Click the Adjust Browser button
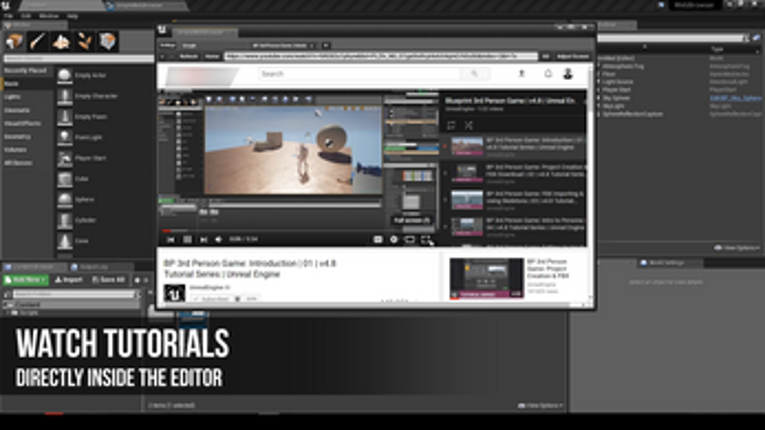The image size is (765, 430). (573, 57)
